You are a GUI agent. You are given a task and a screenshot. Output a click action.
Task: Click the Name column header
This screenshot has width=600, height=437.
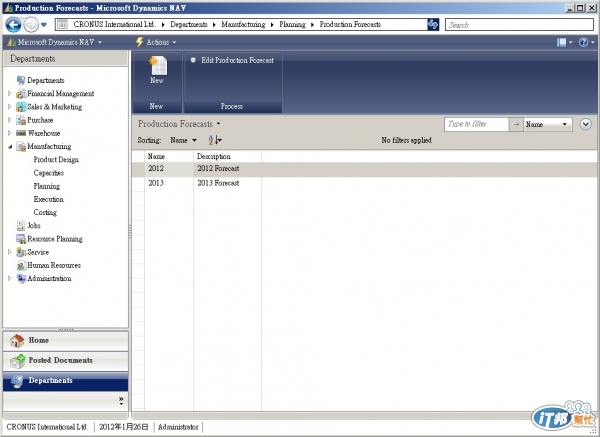click(x=169, y=157)
